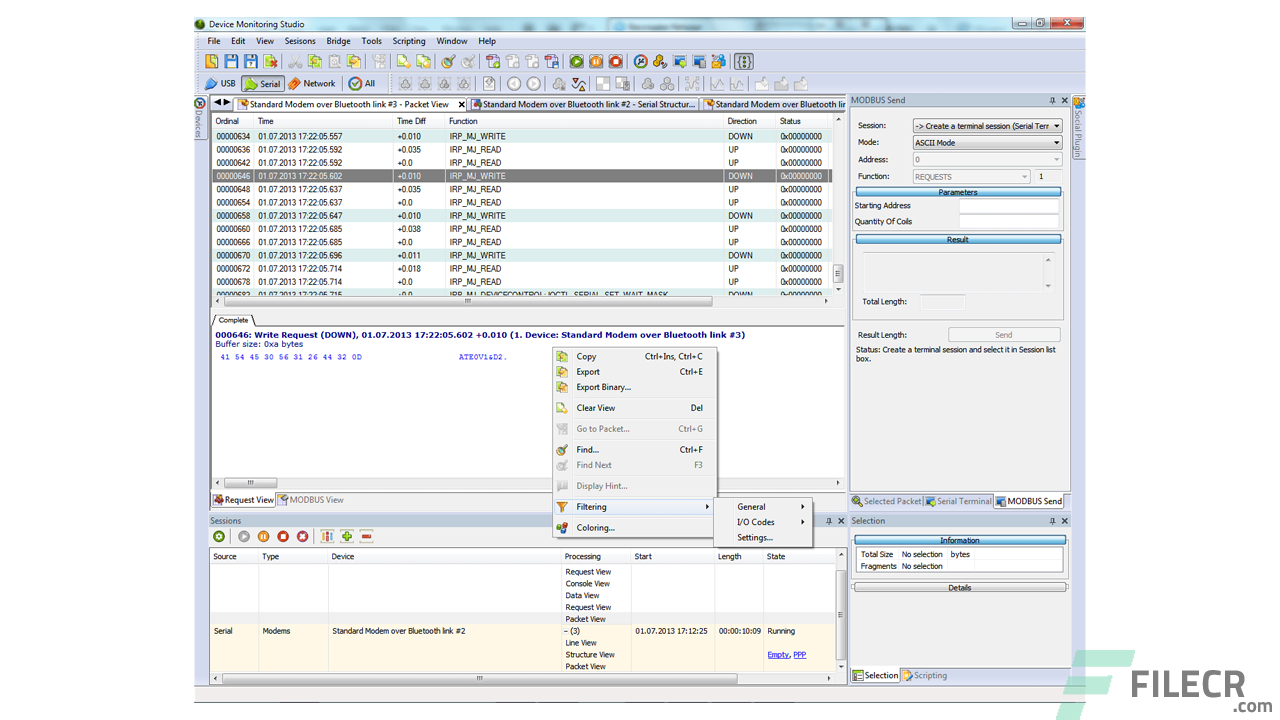The image size is (1280, 720).
Task: Click the Empty link in State column
Action: [x=778, y=655]
